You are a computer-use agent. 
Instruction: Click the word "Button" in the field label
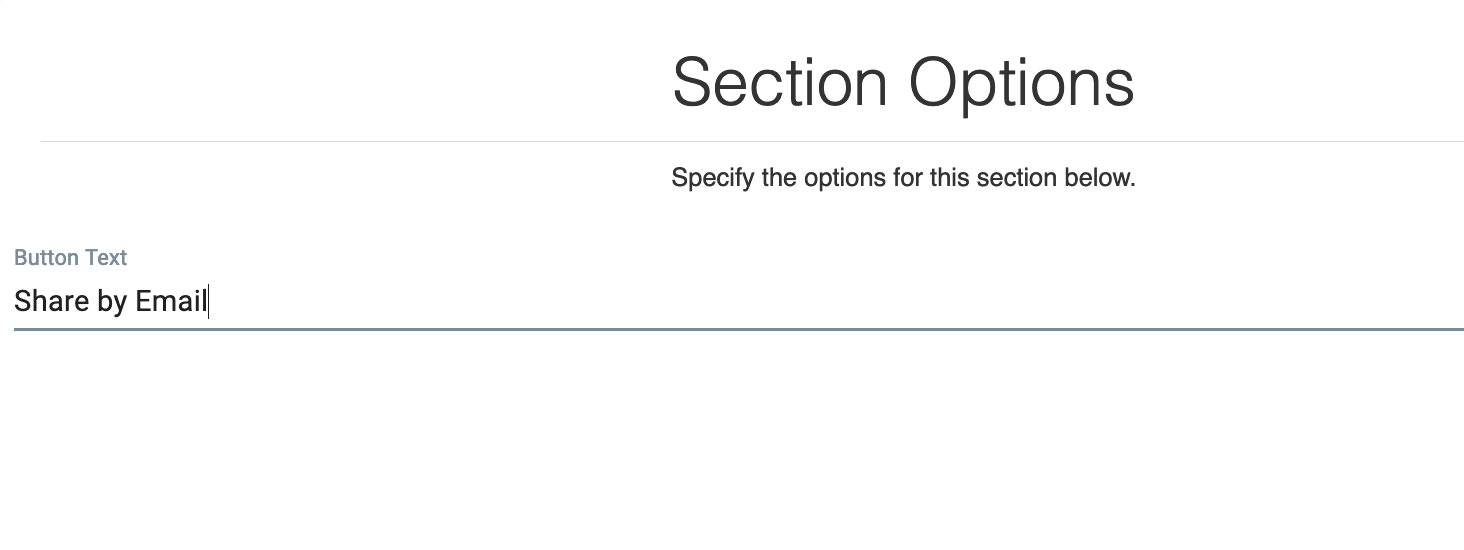46,258
